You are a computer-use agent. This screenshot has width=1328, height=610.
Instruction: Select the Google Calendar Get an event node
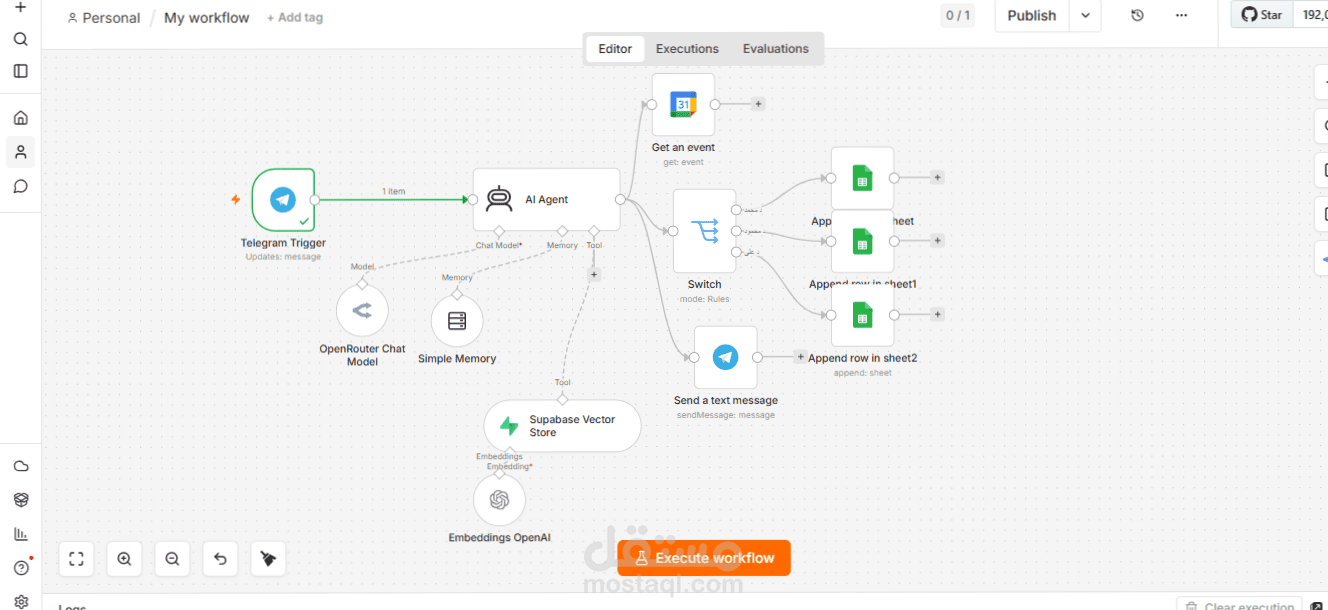(683, 104)
